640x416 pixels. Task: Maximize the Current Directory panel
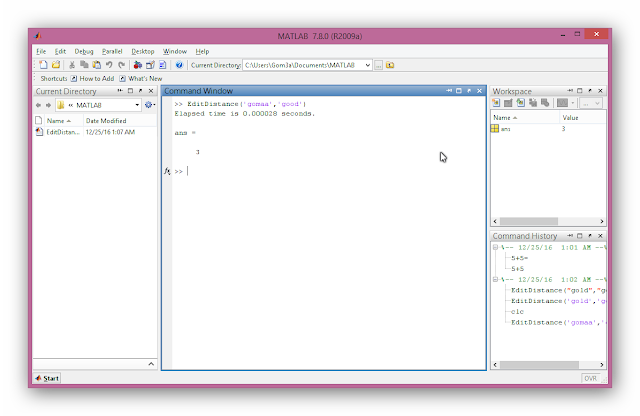130,91
